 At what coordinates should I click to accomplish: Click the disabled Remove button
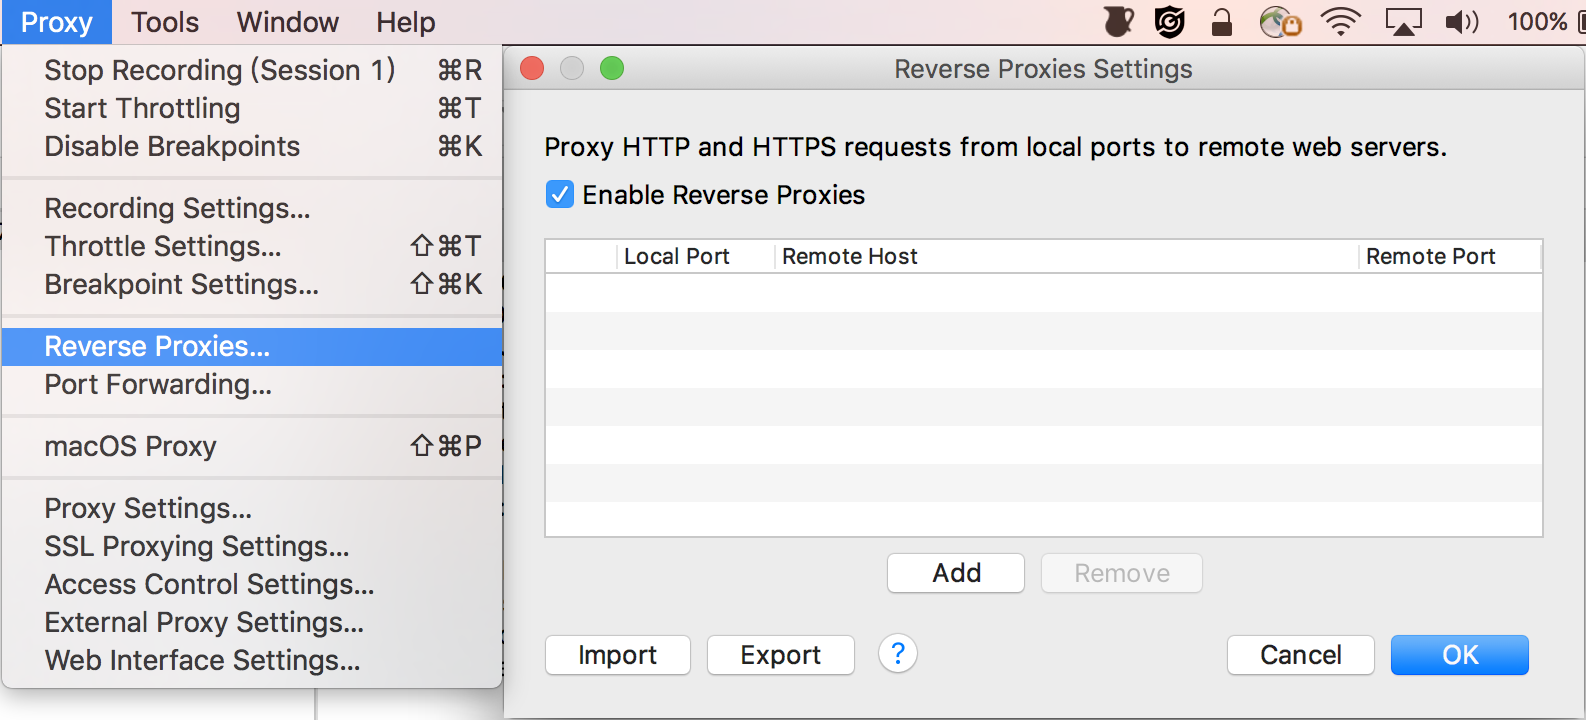coord(1122,573)
